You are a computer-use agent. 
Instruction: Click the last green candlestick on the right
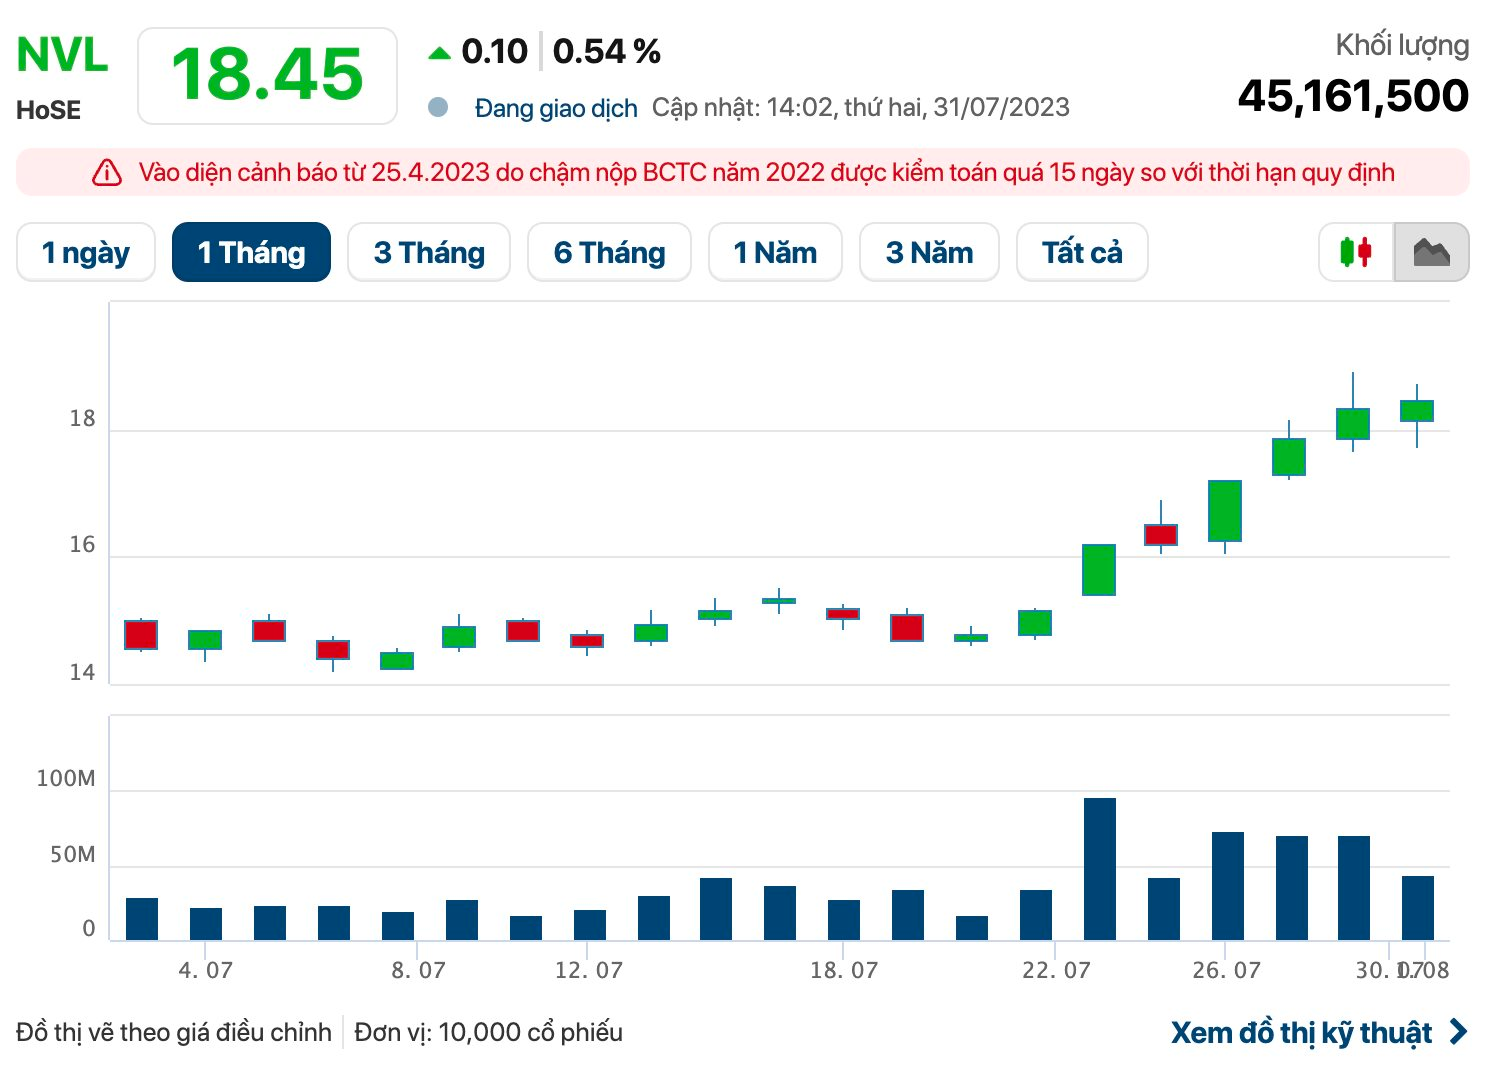[1417, 411]
